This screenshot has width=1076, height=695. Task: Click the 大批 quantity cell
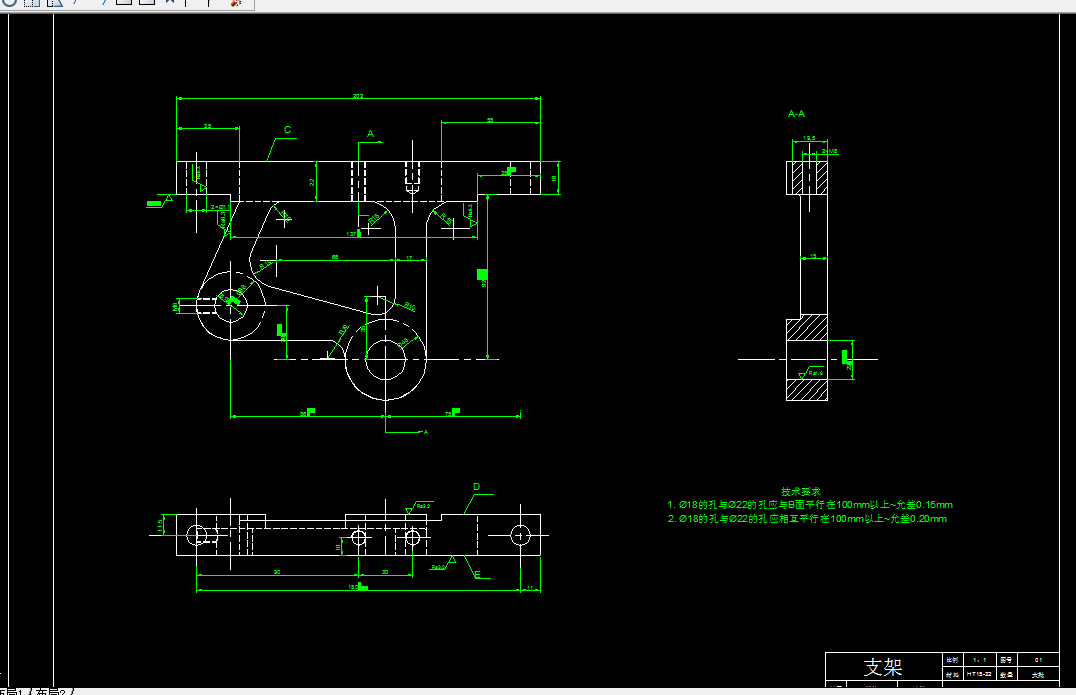[1038, 674]
